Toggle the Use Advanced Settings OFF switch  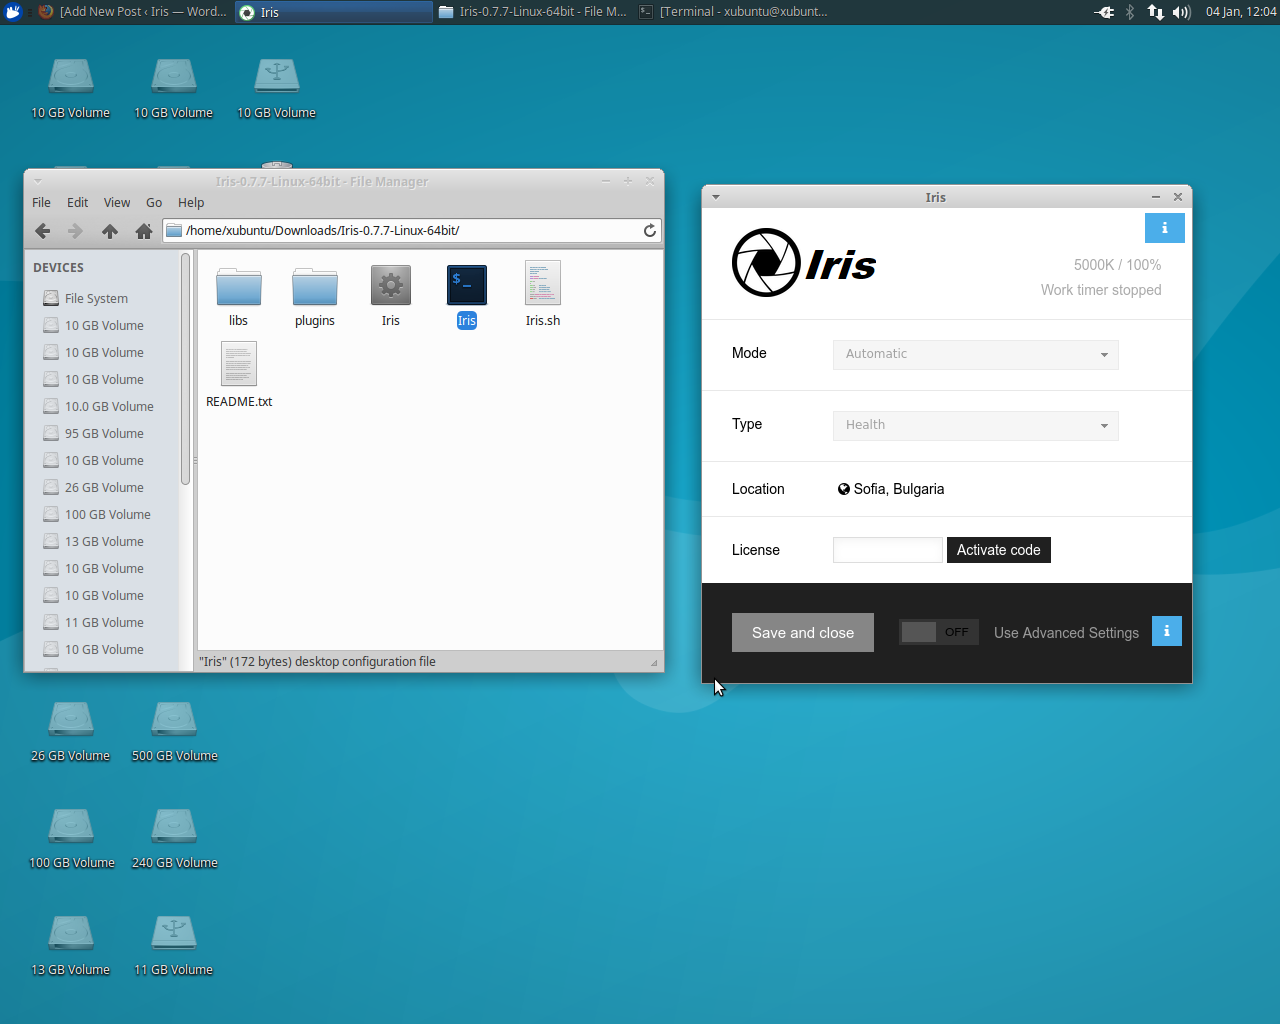point(938,632)
